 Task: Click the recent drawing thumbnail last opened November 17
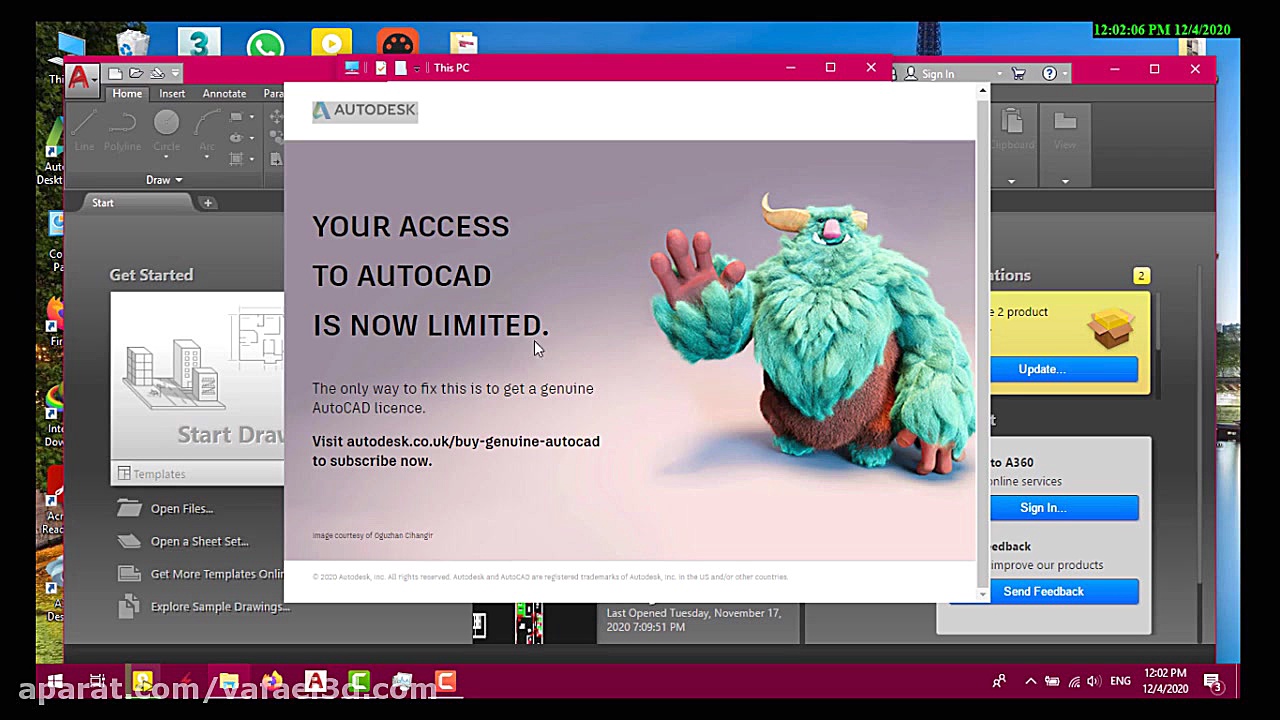tap(534, 621)
